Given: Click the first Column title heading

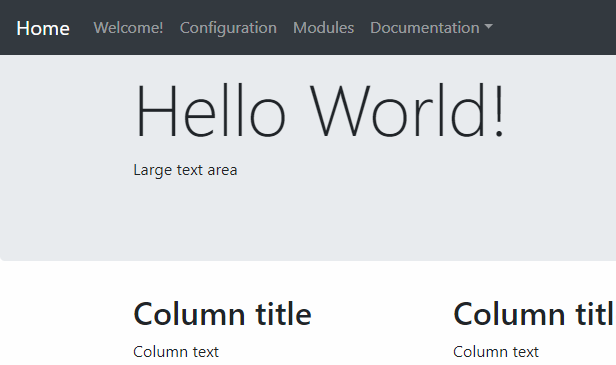Looking at the screenshot, I should [222, 314].
